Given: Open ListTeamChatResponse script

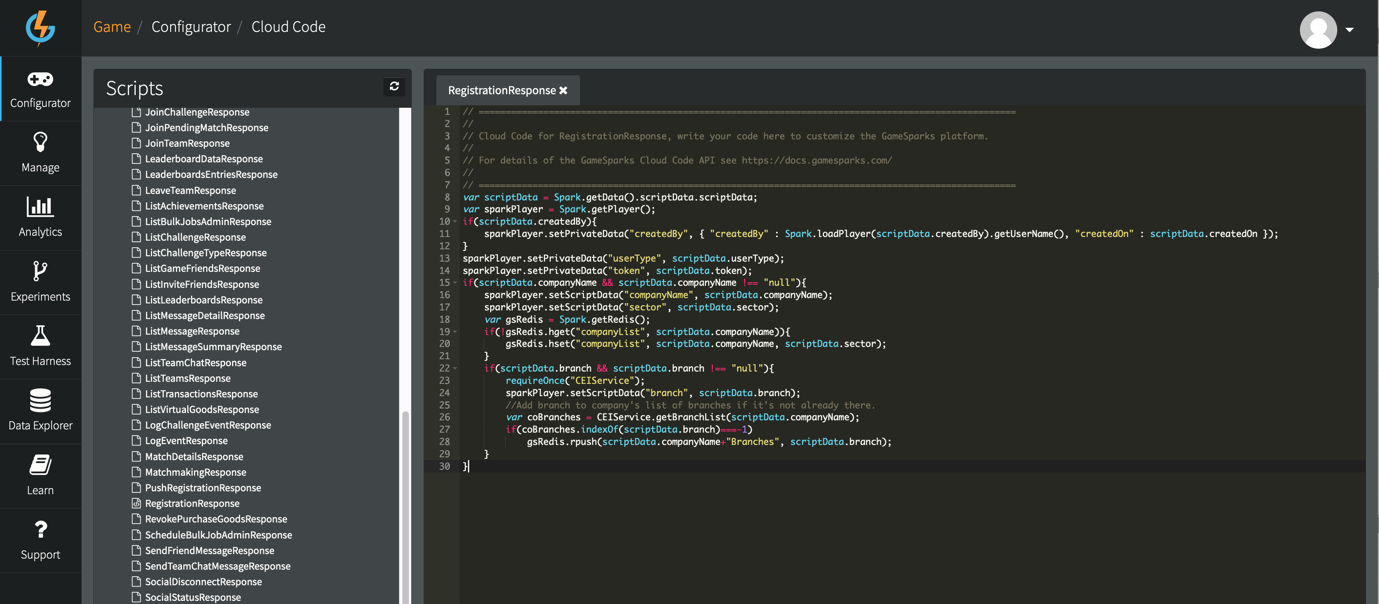Looking at the screenshot, I should 195,363.
